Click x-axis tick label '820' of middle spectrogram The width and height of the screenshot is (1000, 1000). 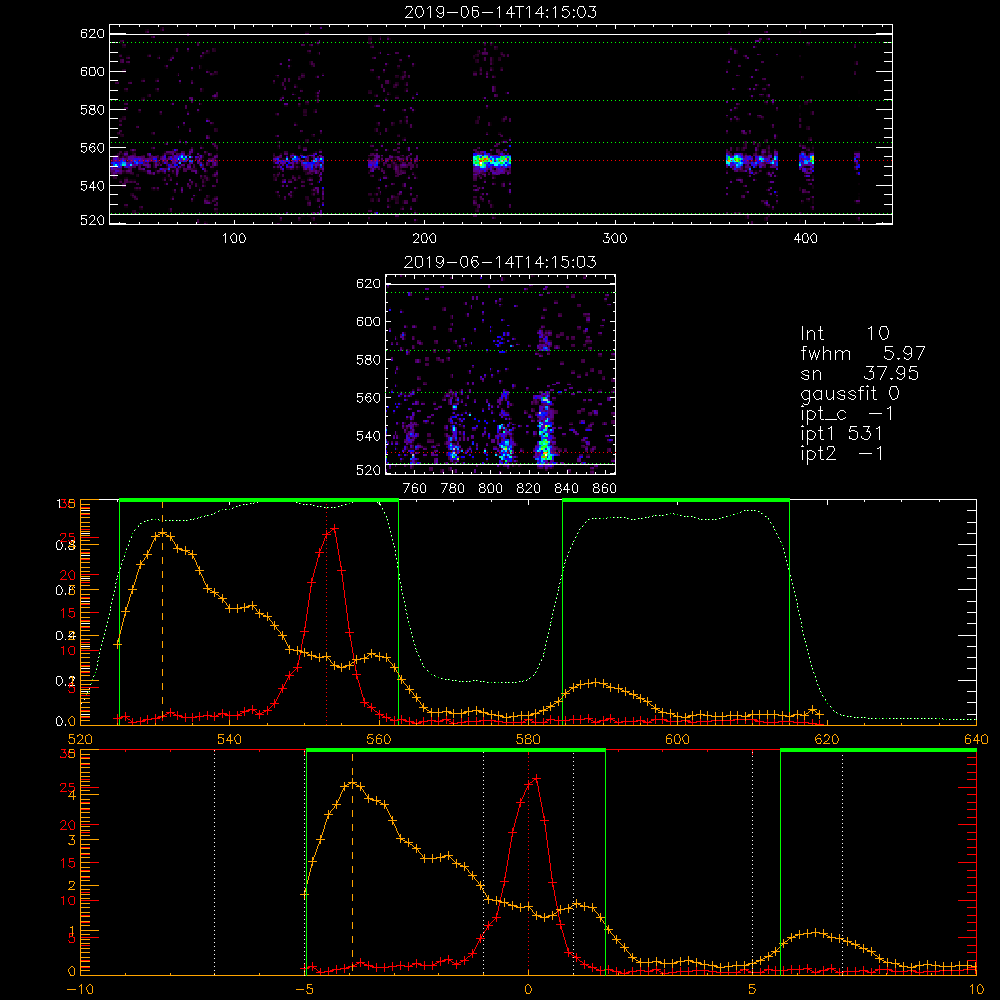coord(529,489)
